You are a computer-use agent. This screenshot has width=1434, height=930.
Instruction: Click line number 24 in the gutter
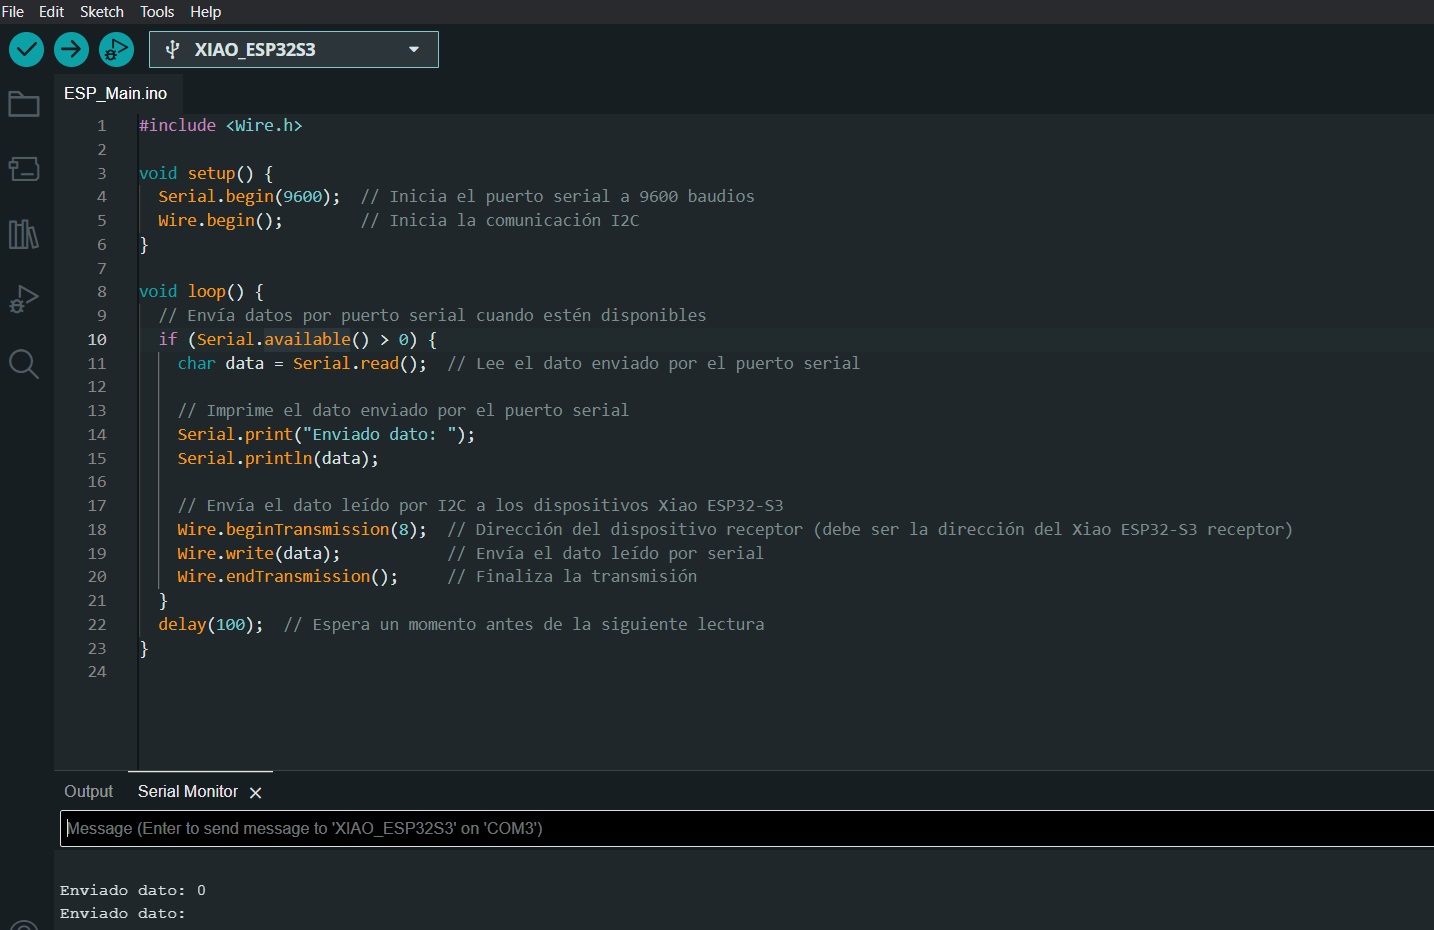click(97, 672)
